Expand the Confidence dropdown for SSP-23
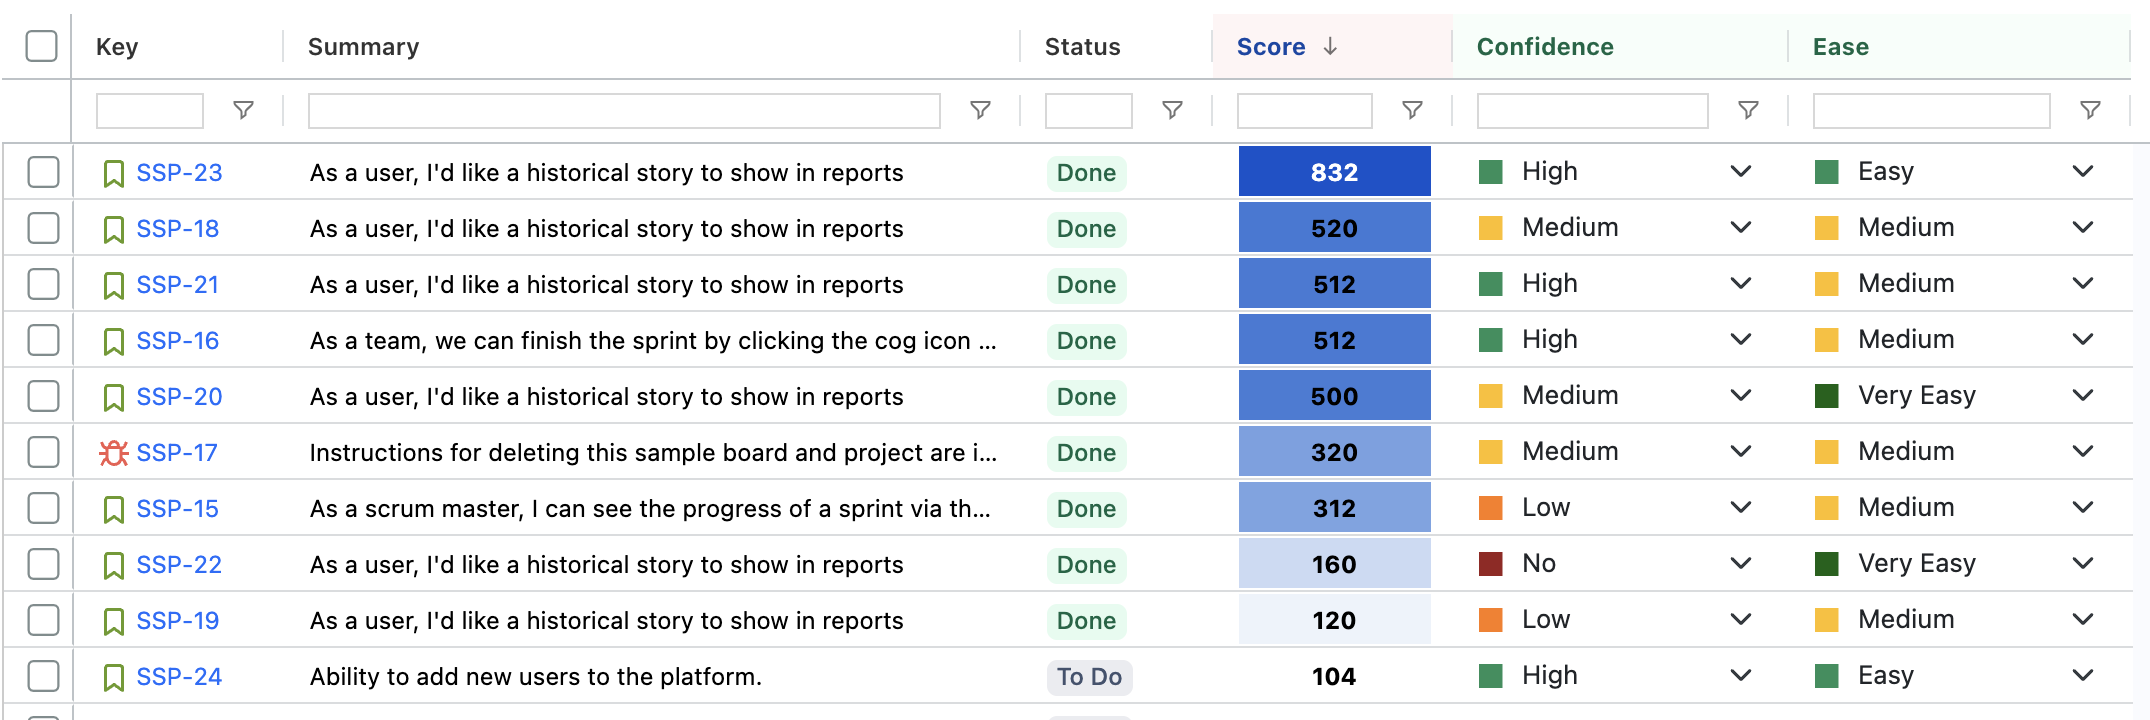The height and width of the screenshot is (720, 2150). [x=1740, y=172]
